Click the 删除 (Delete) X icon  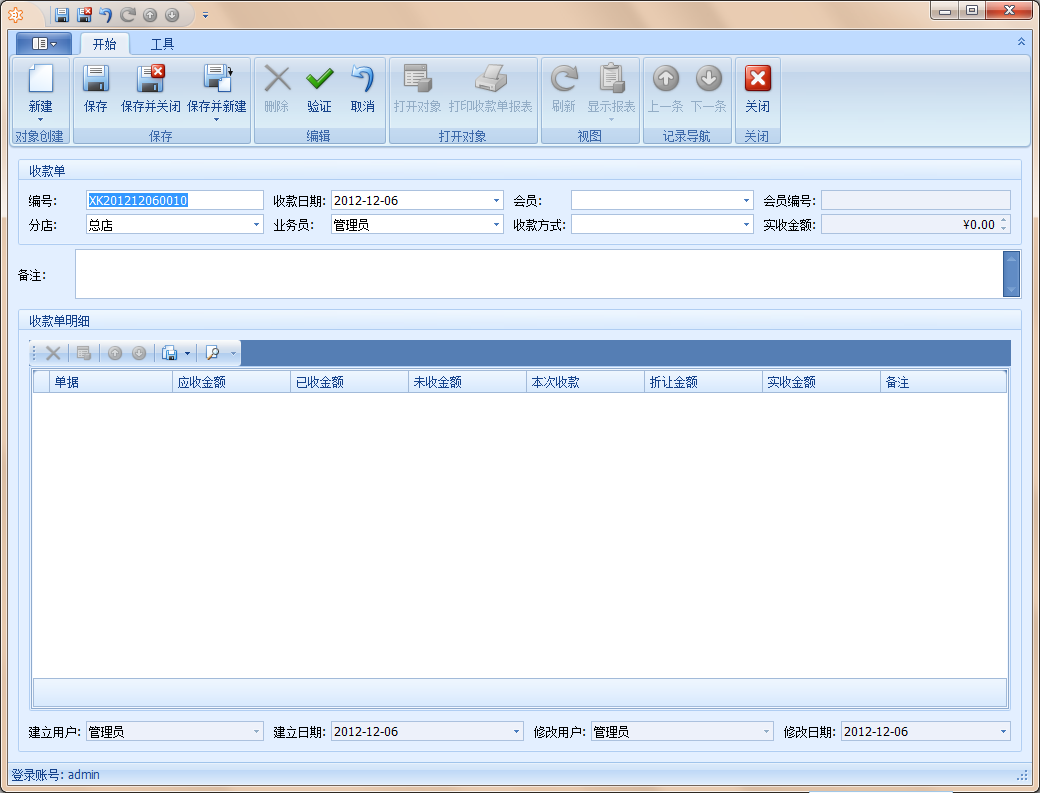point(277,78)
